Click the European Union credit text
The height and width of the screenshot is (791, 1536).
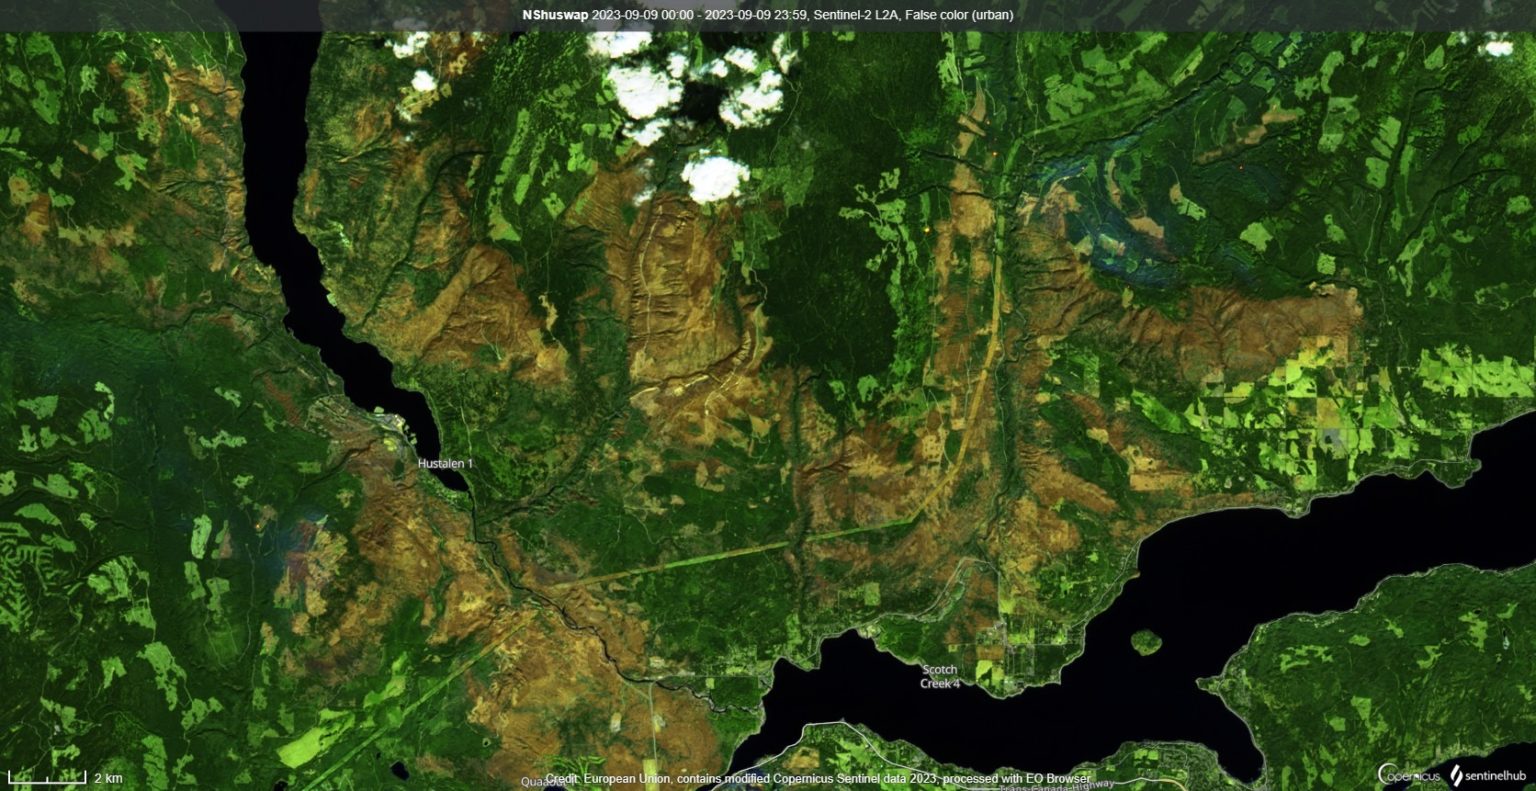pyautogui.click(x=610, y=778)
